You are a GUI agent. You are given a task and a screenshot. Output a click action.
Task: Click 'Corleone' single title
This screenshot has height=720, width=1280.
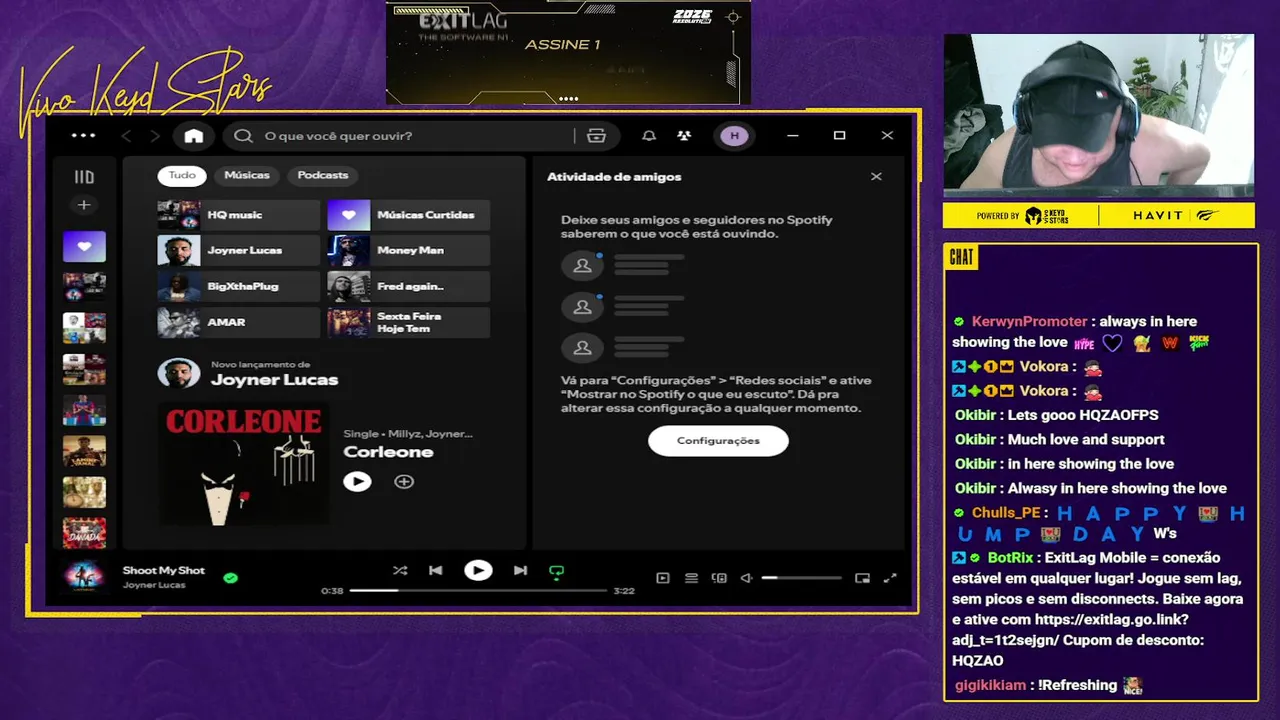pyautogui.click(x=388, y=452)
